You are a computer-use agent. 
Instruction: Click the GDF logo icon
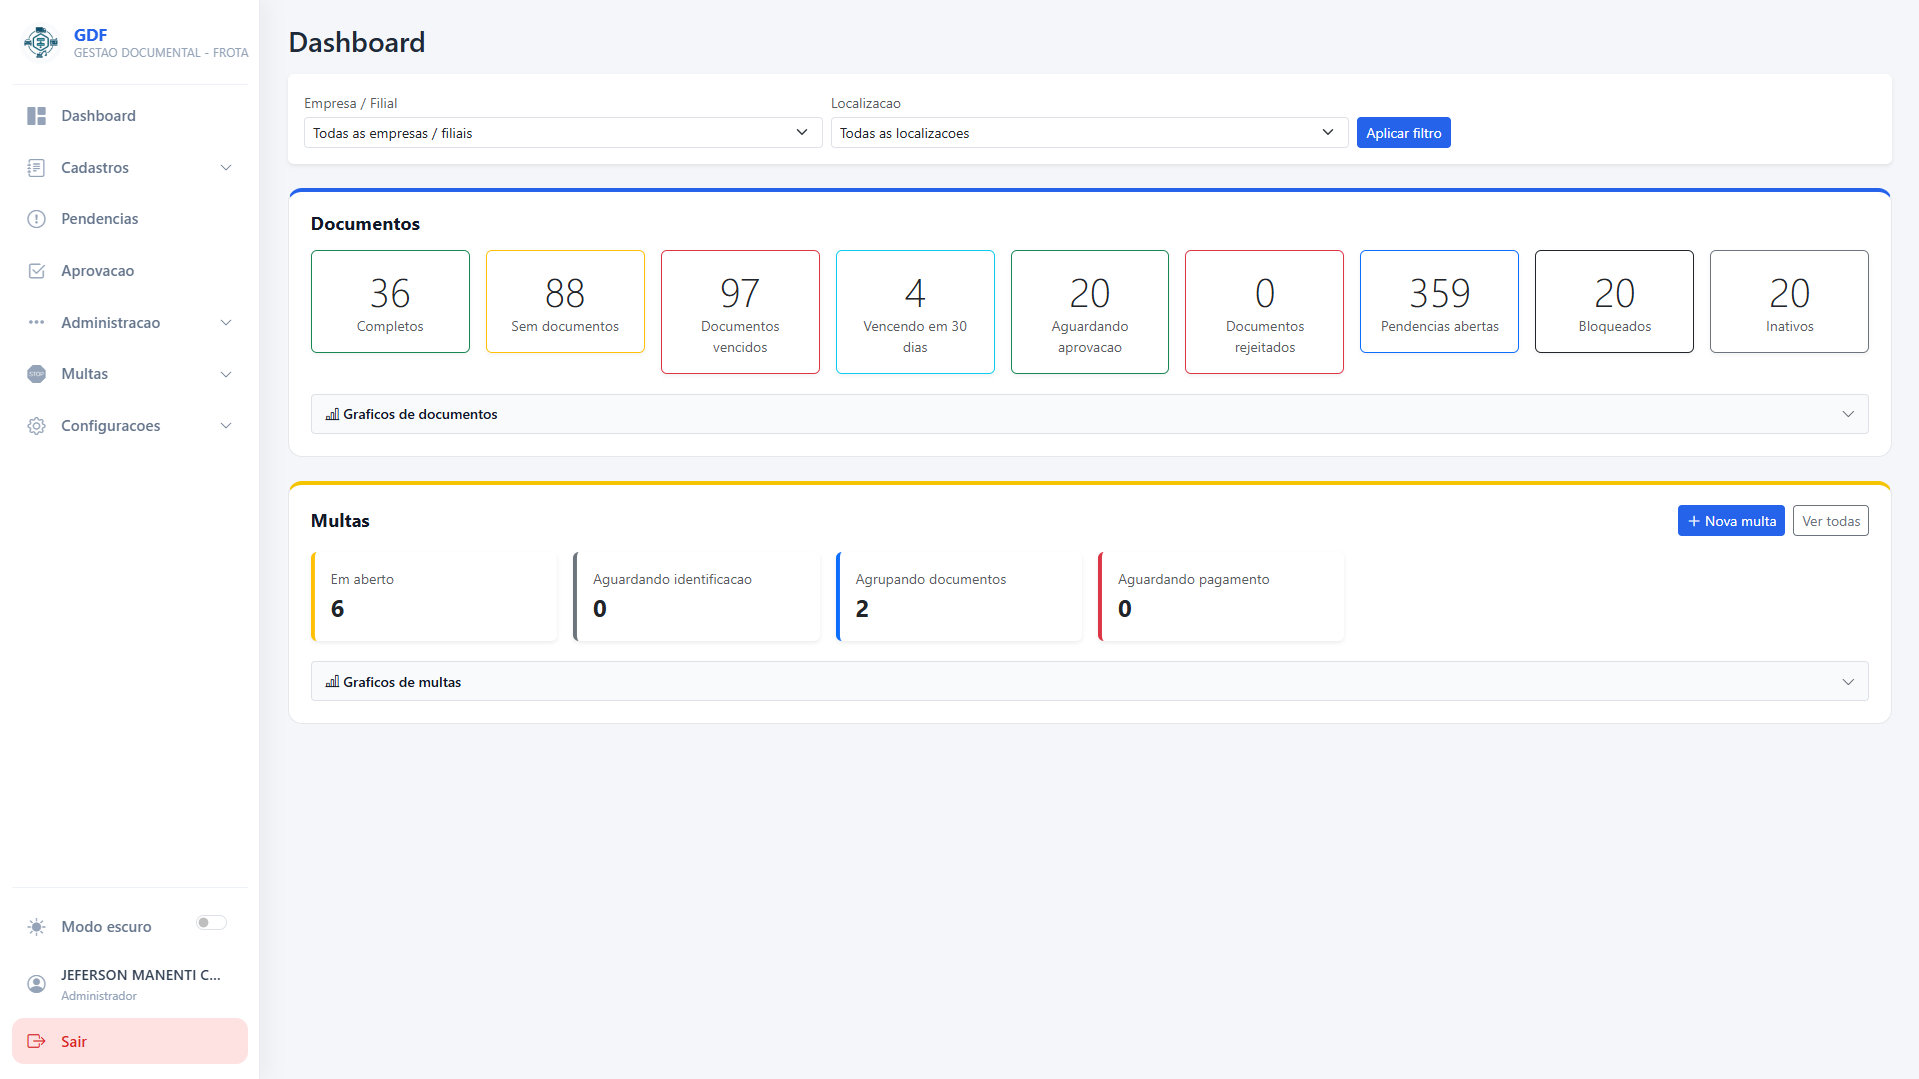41,43
